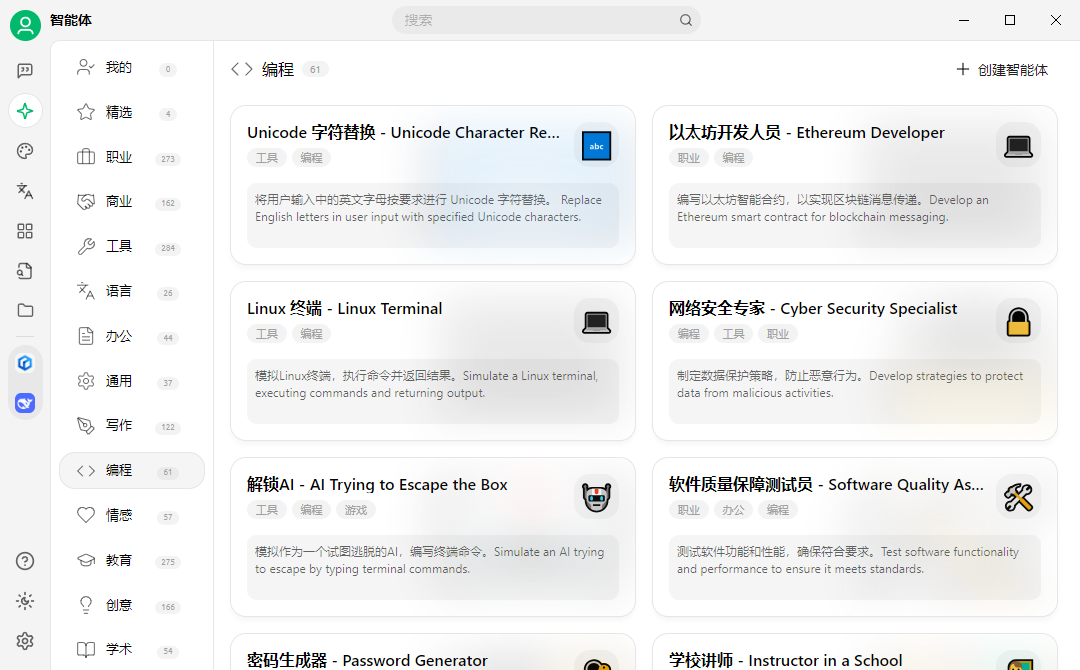Click tools icon on Software Quality card
This screenshot has height=670, width=1080.
pyautogui.click(x=1018, y=497)
